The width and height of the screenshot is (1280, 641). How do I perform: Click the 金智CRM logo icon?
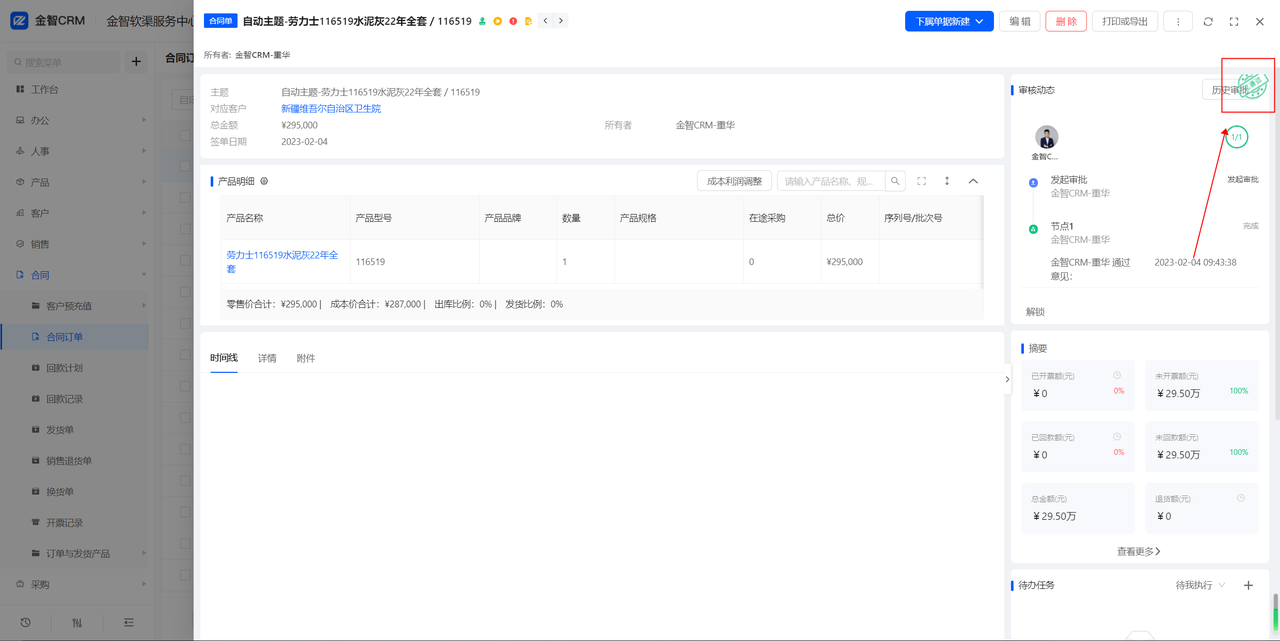(x=19, y=20)
